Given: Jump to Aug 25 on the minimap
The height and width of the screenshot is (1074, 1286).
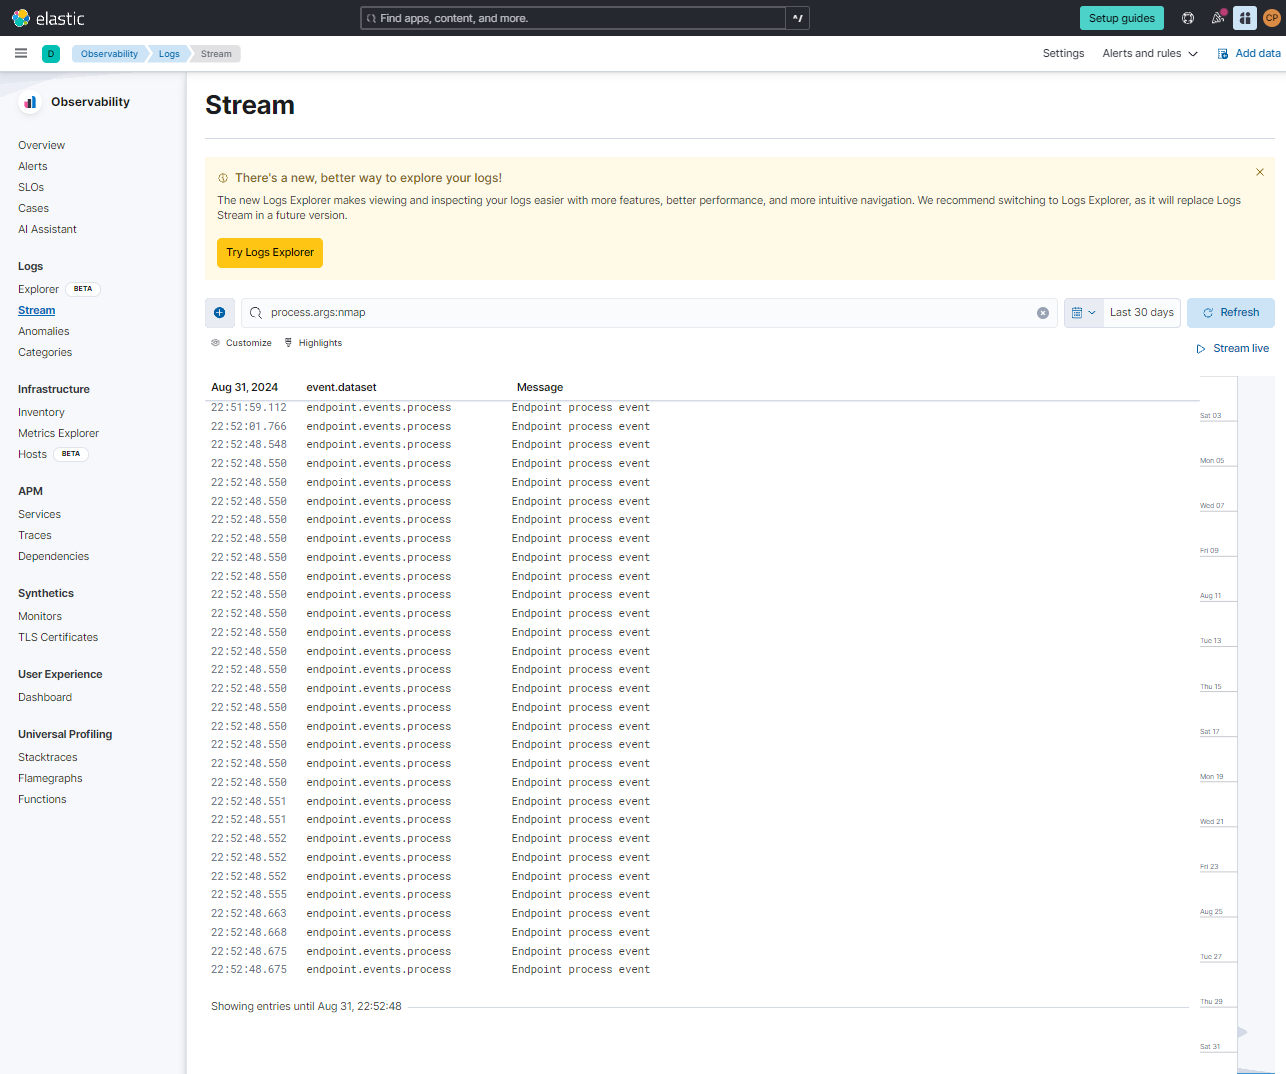Looking at the screenshot, I should (x=1211, y=912).
